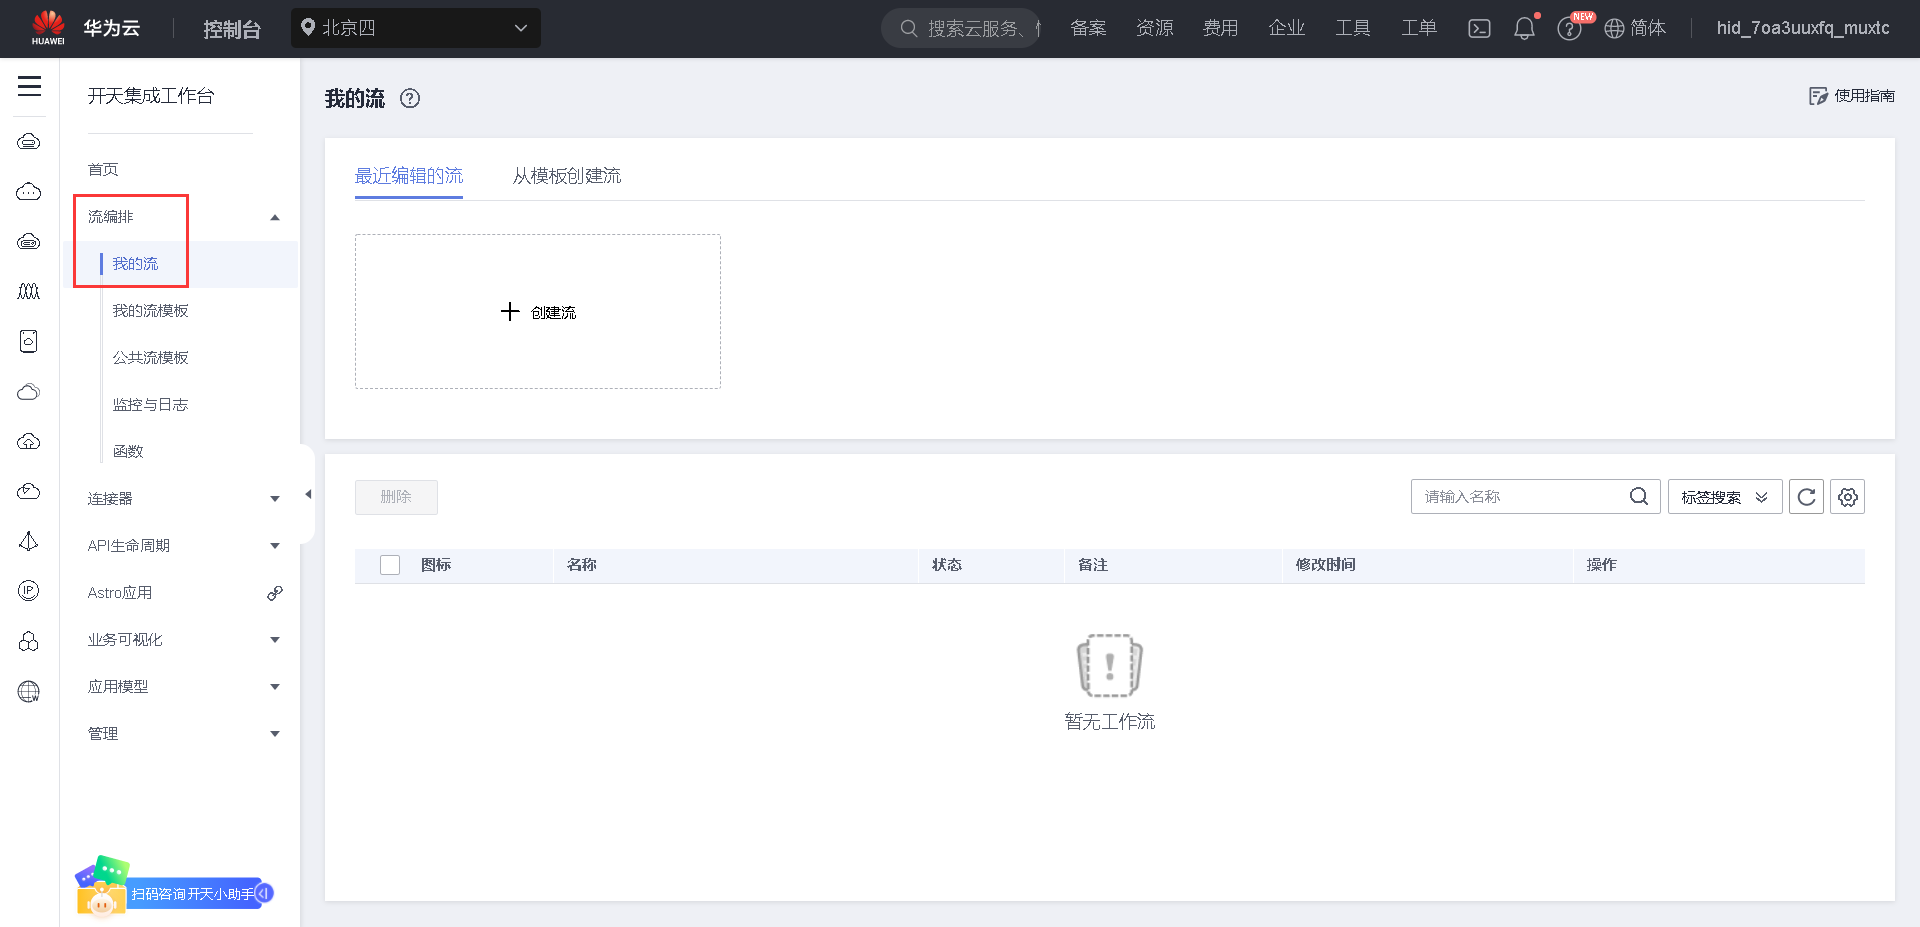The width and height of the screenshot is (1920, 927).
Task: Click the link icon beside Astro应用
Action: tap(275, 593)
